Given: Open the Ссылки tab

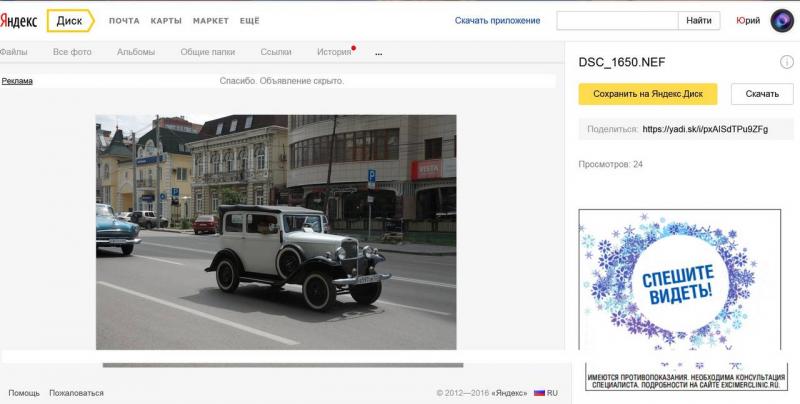Looking at the screenshot, I should [x=276, y=52].
